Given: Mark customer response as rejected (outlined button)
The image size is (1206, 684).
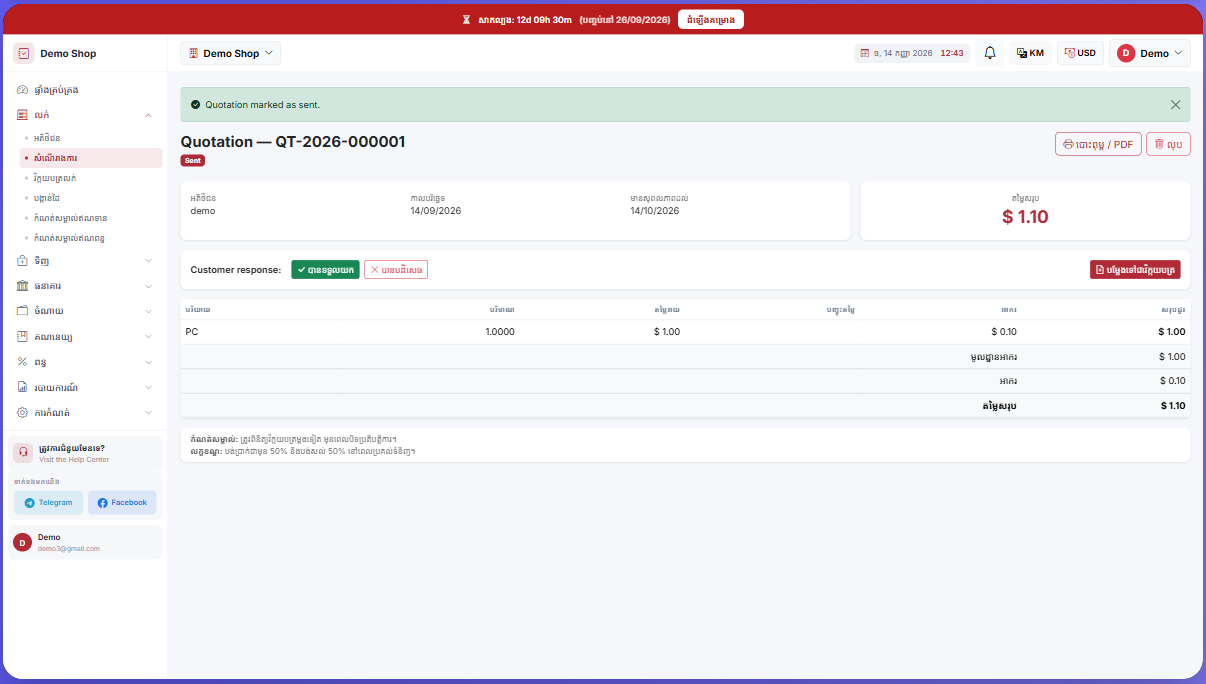Looking at the screenshot, I should 396,270.
